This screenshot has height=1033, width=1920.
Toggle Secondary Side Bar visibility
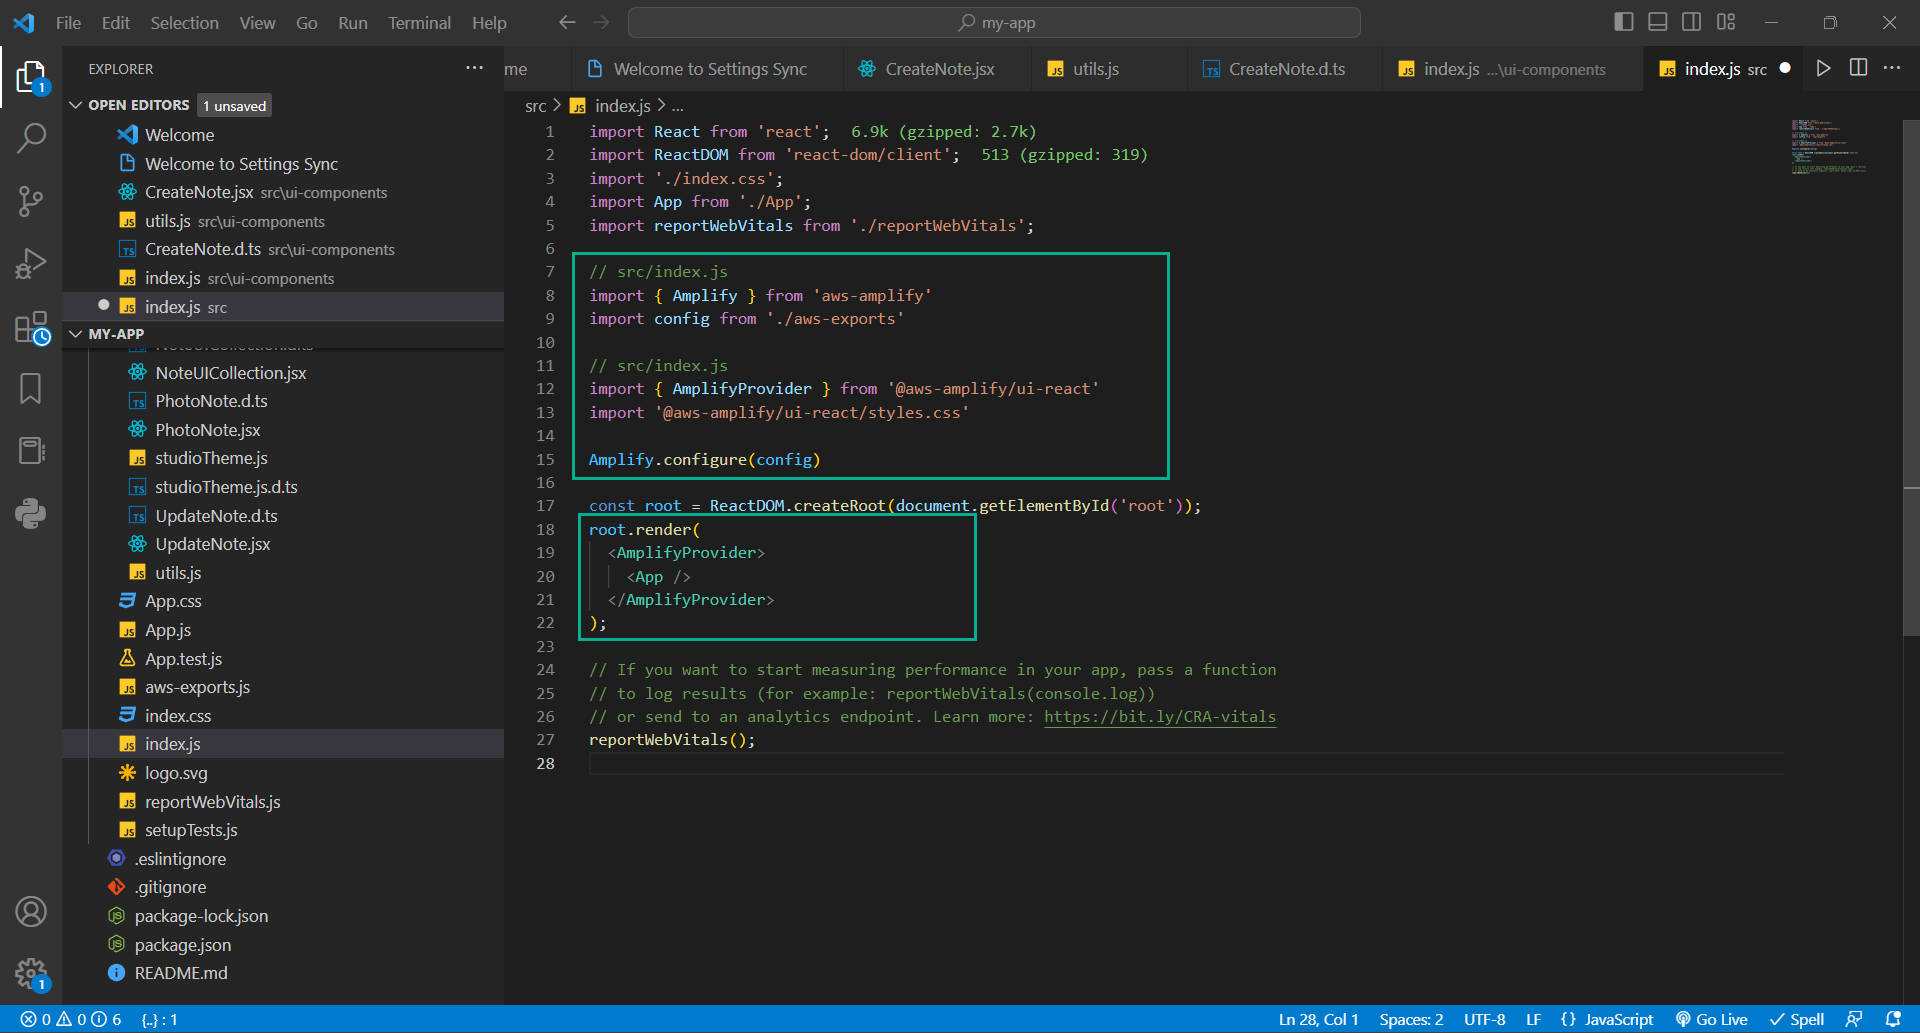(x=1692, y=22)
